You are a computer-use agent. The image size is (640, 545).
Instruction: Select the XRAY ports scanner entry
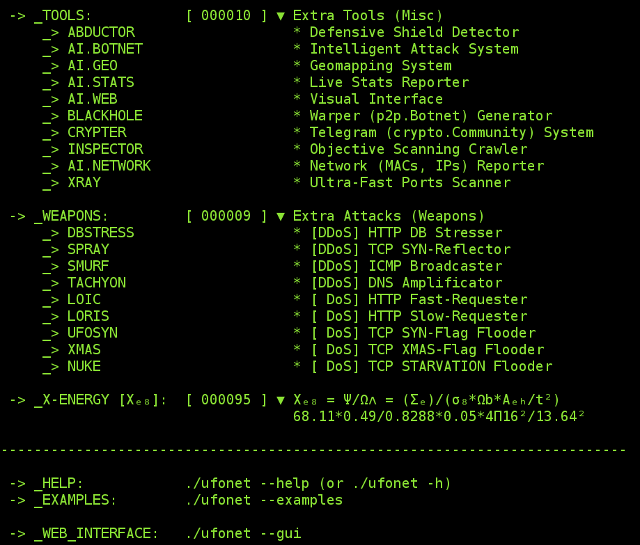(84, 182)
